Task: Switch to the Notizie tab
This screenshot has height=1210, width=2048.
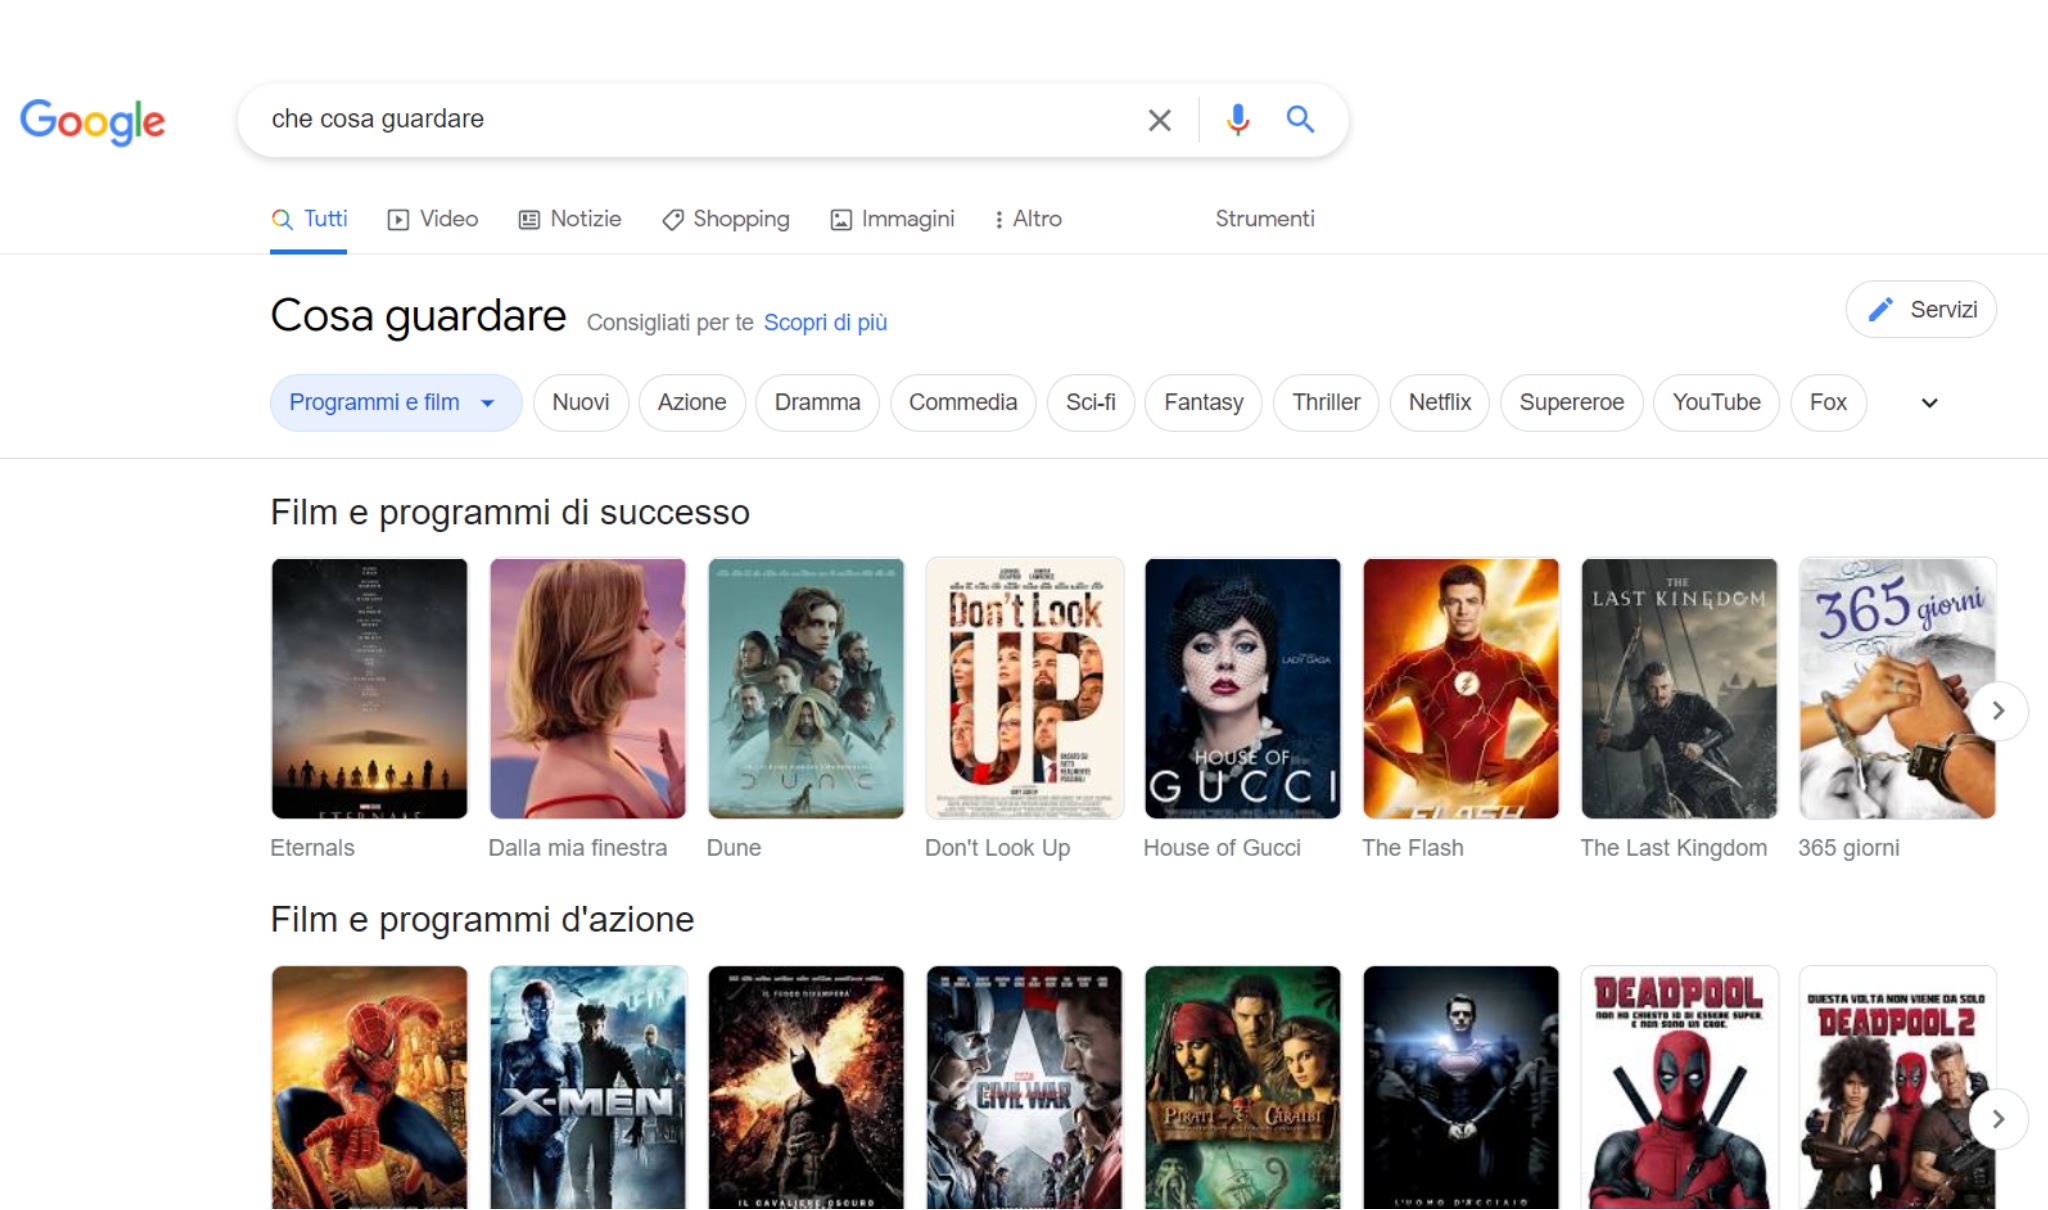Action: (569, 219)
